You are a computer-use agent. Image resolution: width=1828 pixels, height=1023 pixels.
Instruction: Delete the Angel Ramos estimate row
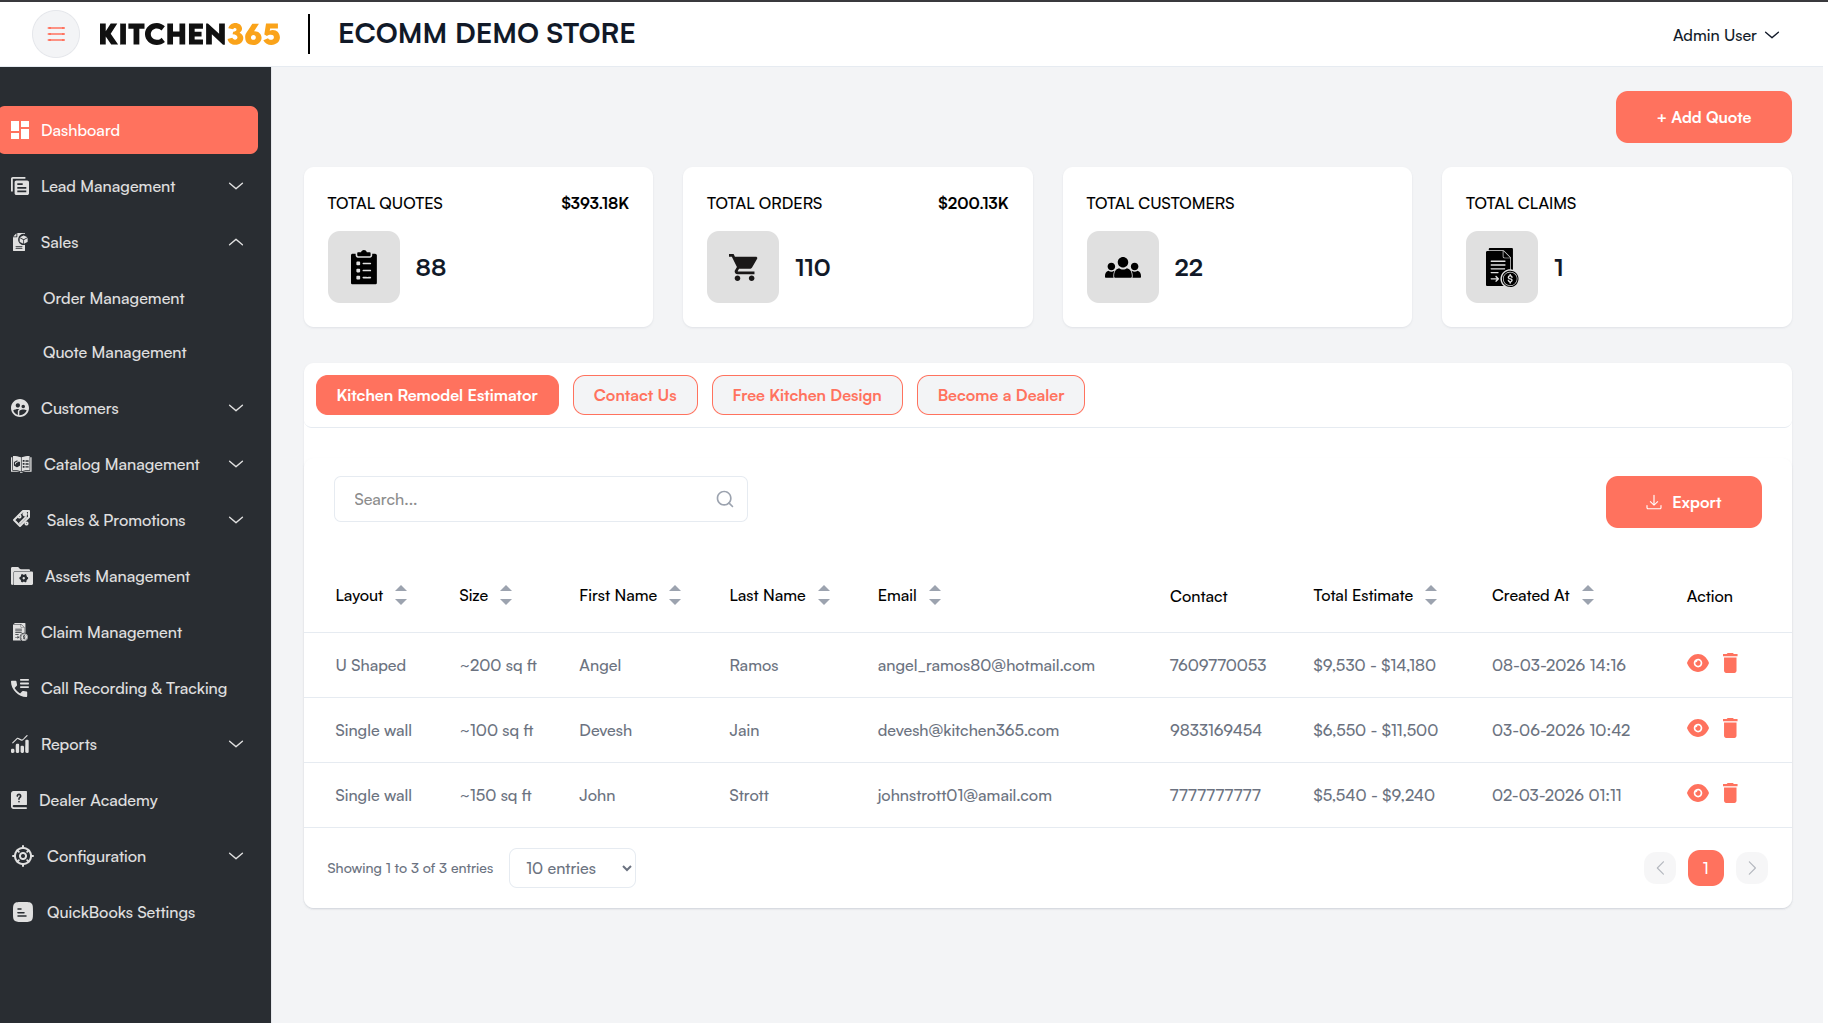click(1731, 663)
